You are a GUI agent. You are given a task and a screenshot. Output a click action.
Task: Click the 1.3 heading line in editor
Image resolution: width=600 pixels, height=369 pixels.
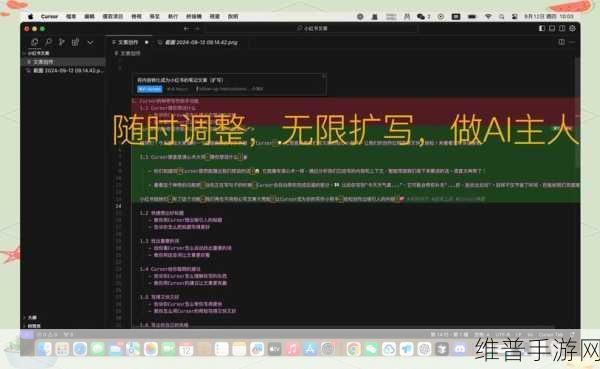[160, 241]
